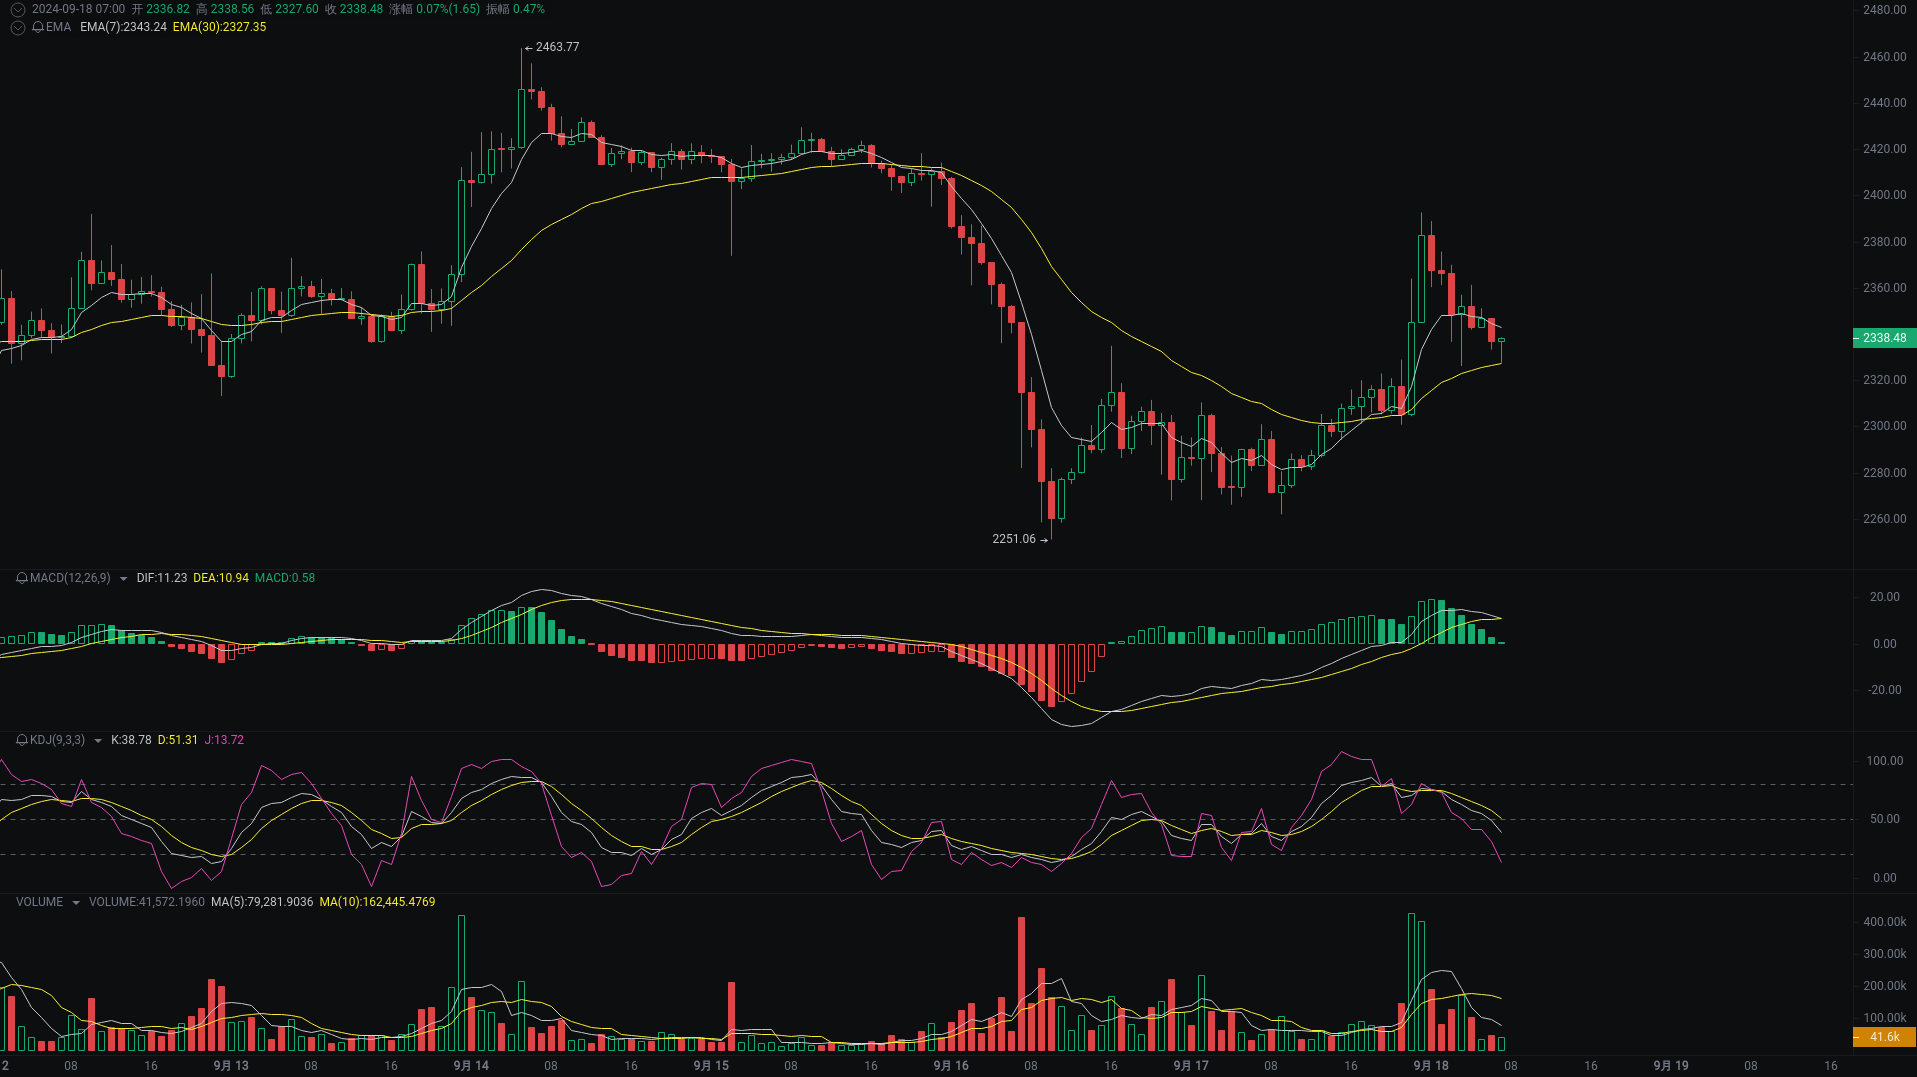Open the KDJ(9,3,3) dropdown arrow
The height and width of the screenshot is (1077, 1917).
click(x=97, y=740)
